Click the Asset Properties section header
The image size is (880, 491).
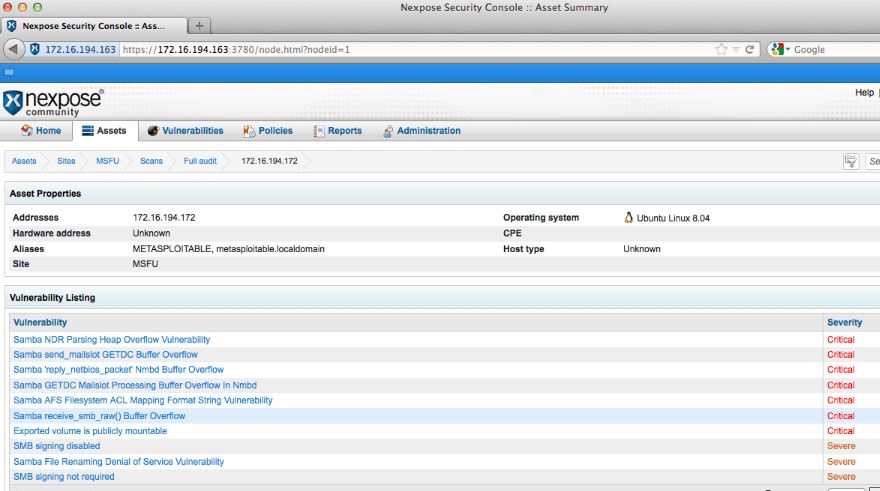coord(45,194)
